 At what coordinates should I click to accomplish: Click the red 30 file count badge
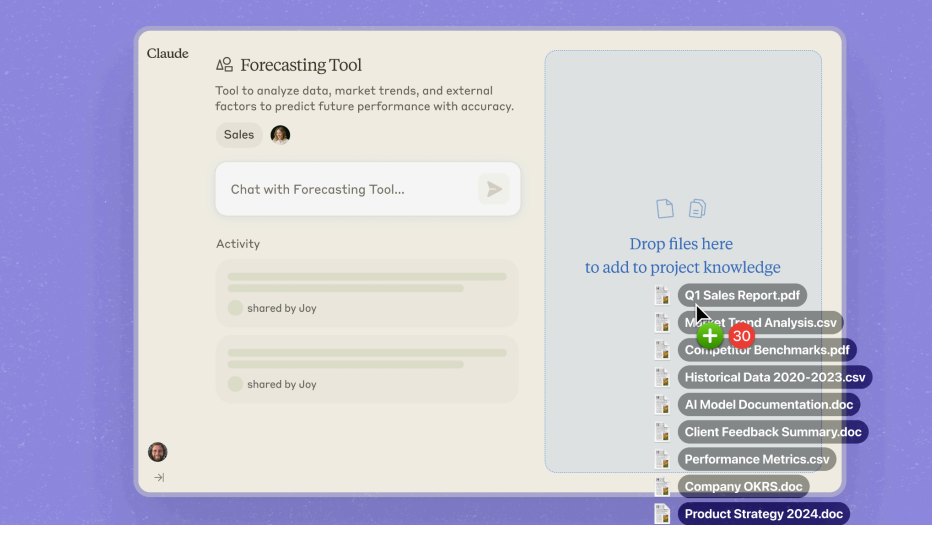(741, 336)
